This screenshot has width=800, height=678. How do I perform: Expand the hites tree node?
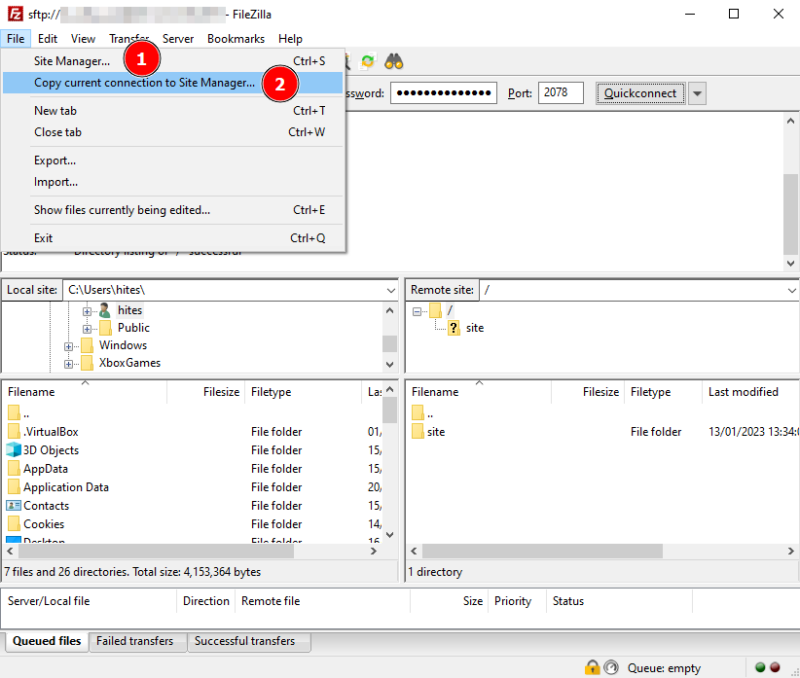87,311
